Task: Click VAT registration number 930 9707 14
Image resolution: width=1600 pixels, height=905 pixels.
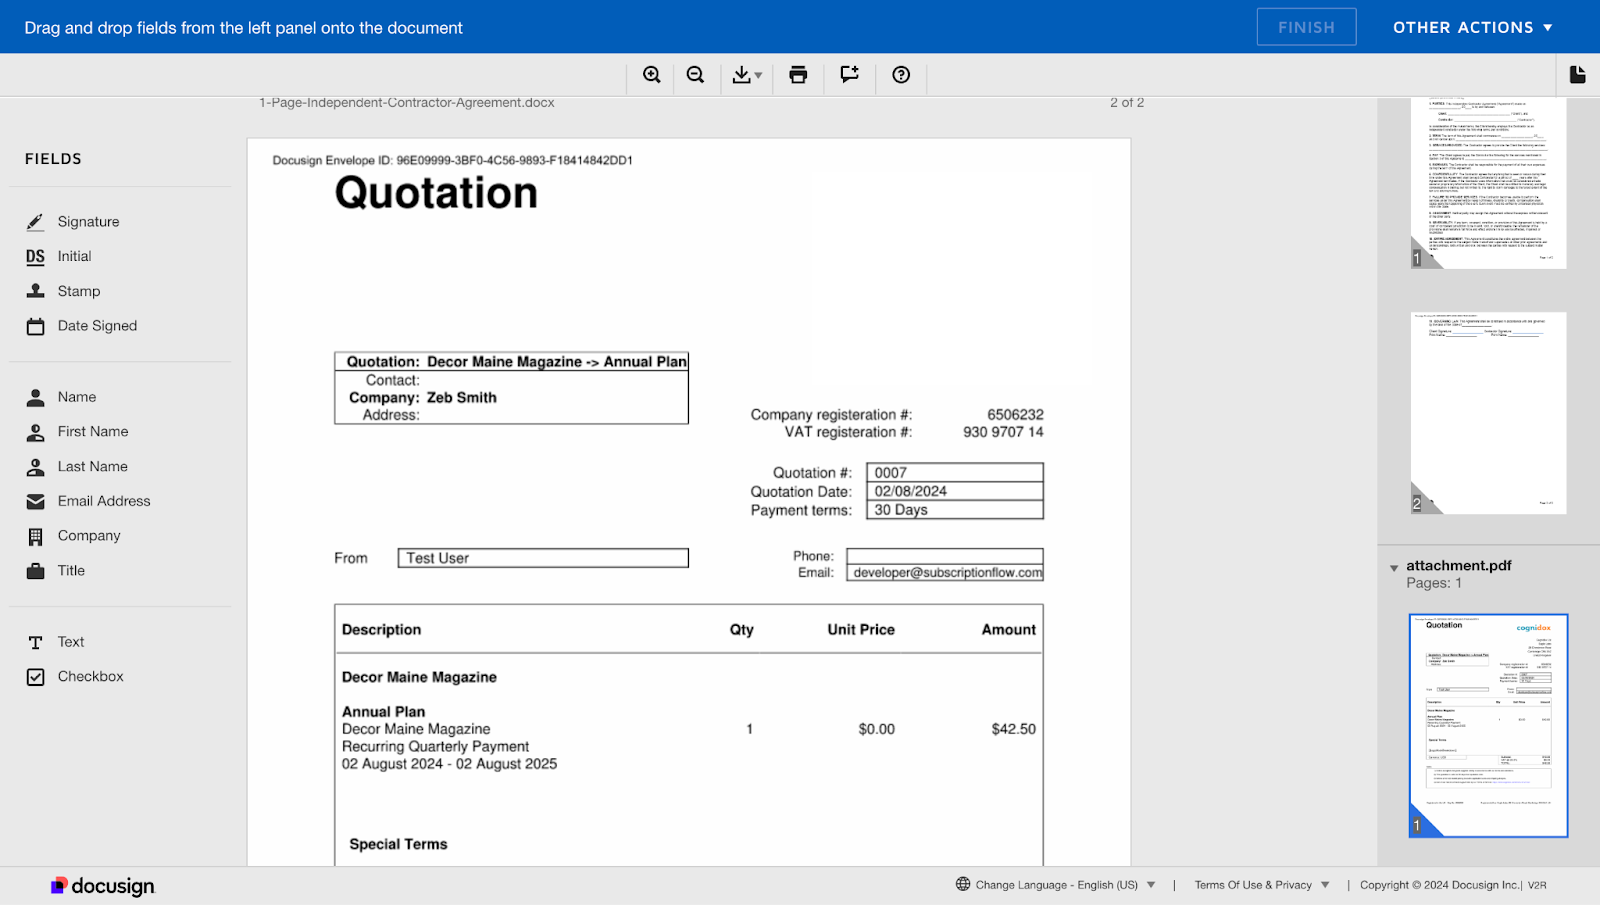Action: pos(1003,432)
